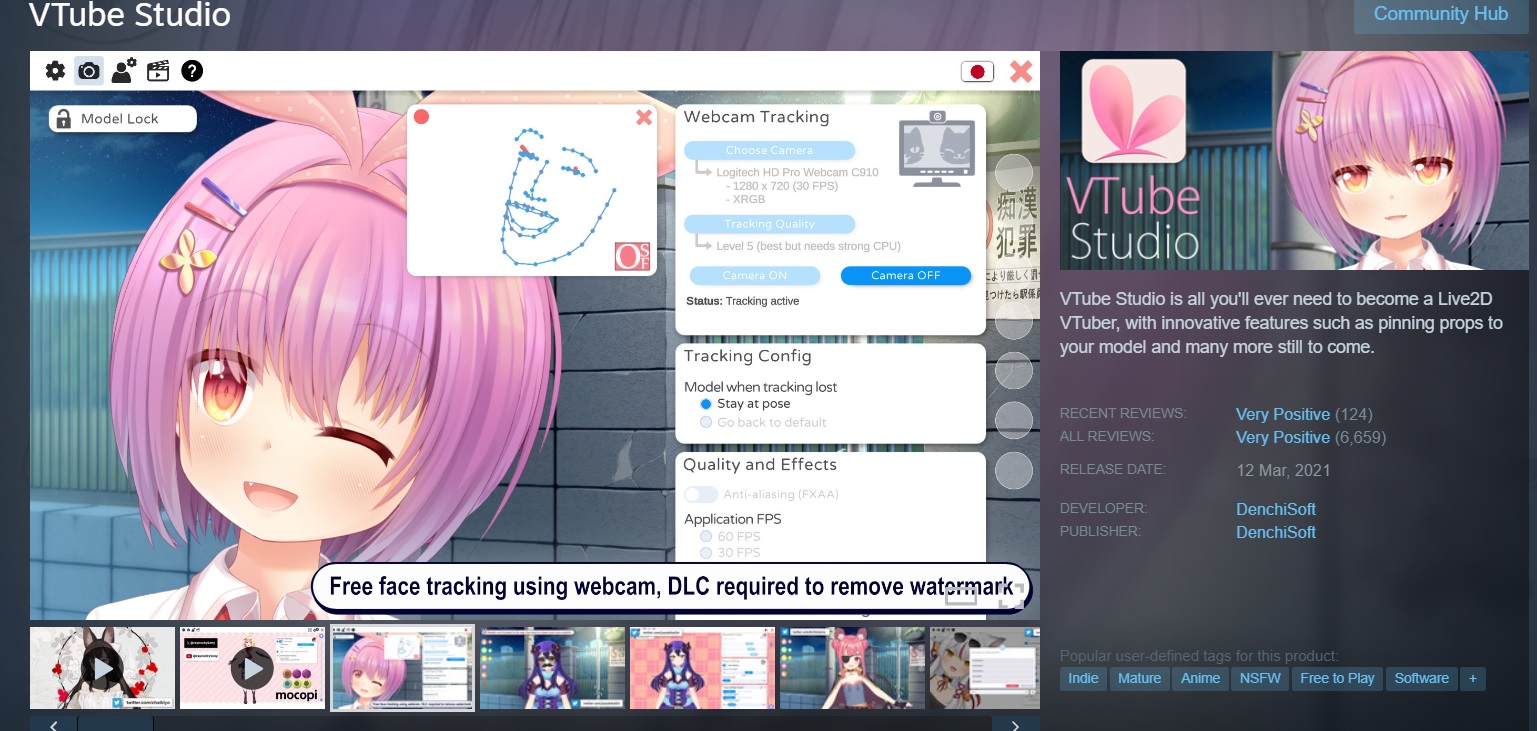Viewport: 1537px width, 731px height.
Task: Toggle Anti-aliasing (FXAA) switch
Action: (x=701, y=494)
